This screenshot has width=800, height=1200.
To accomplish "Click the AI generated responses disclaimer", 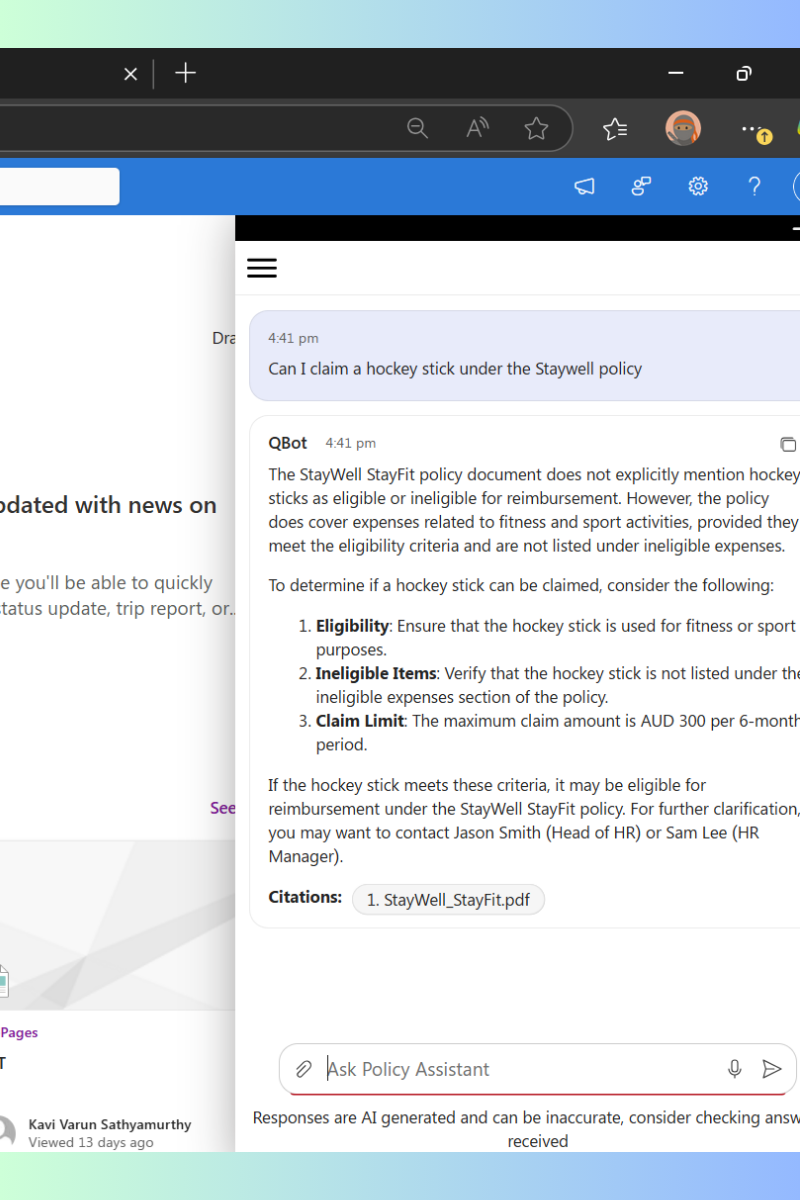I will click(526, 1129).
